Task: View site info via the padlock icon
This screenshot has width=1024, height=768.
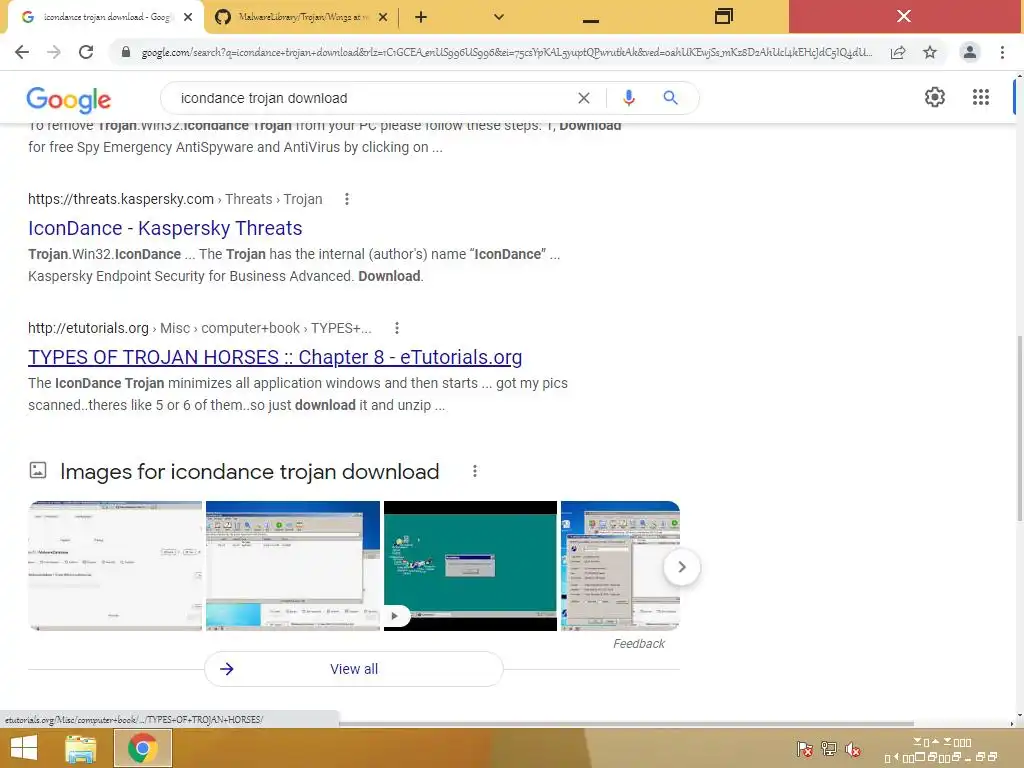Action: (x=126, y=52)
